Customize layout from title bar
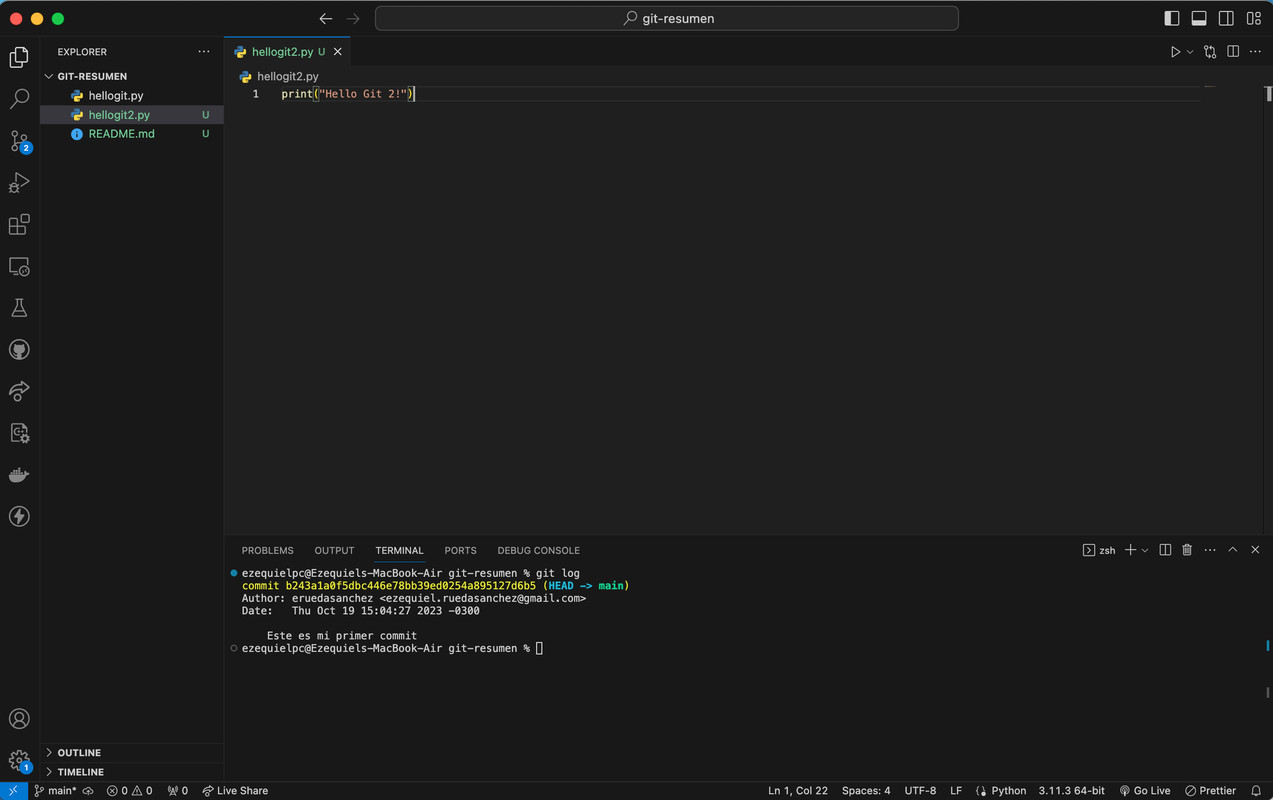 [1254, 18]
